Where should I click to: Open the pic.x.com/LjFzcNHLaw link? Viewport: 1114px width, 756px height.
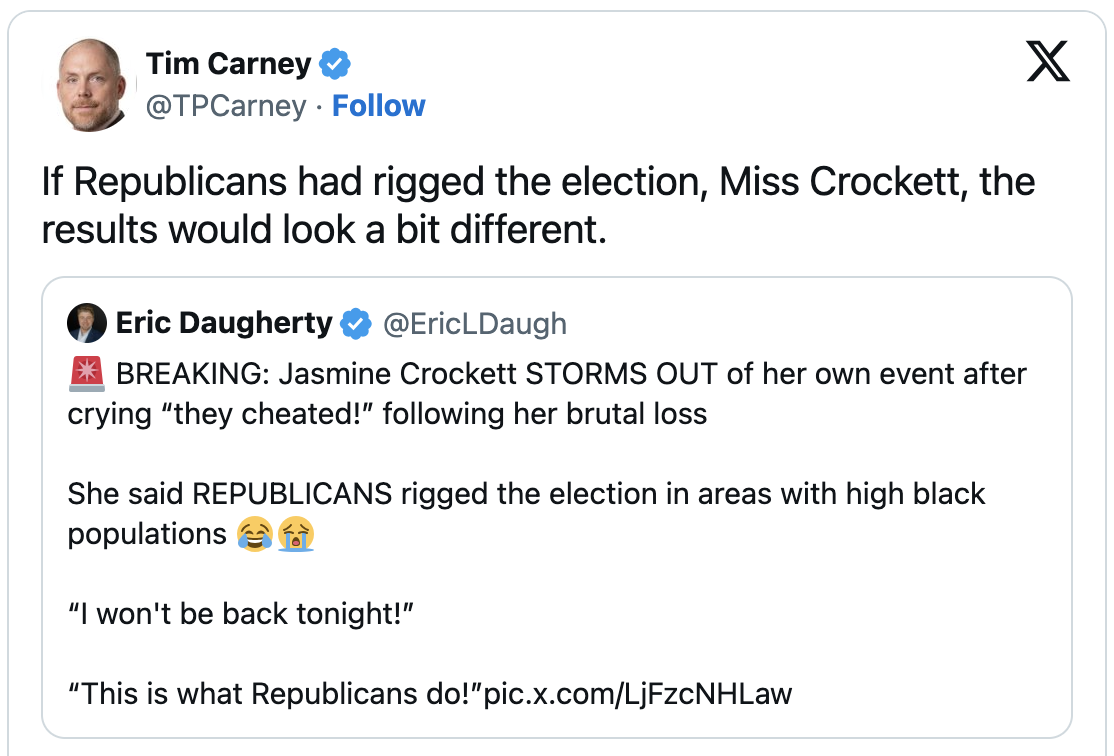[637, 693]
